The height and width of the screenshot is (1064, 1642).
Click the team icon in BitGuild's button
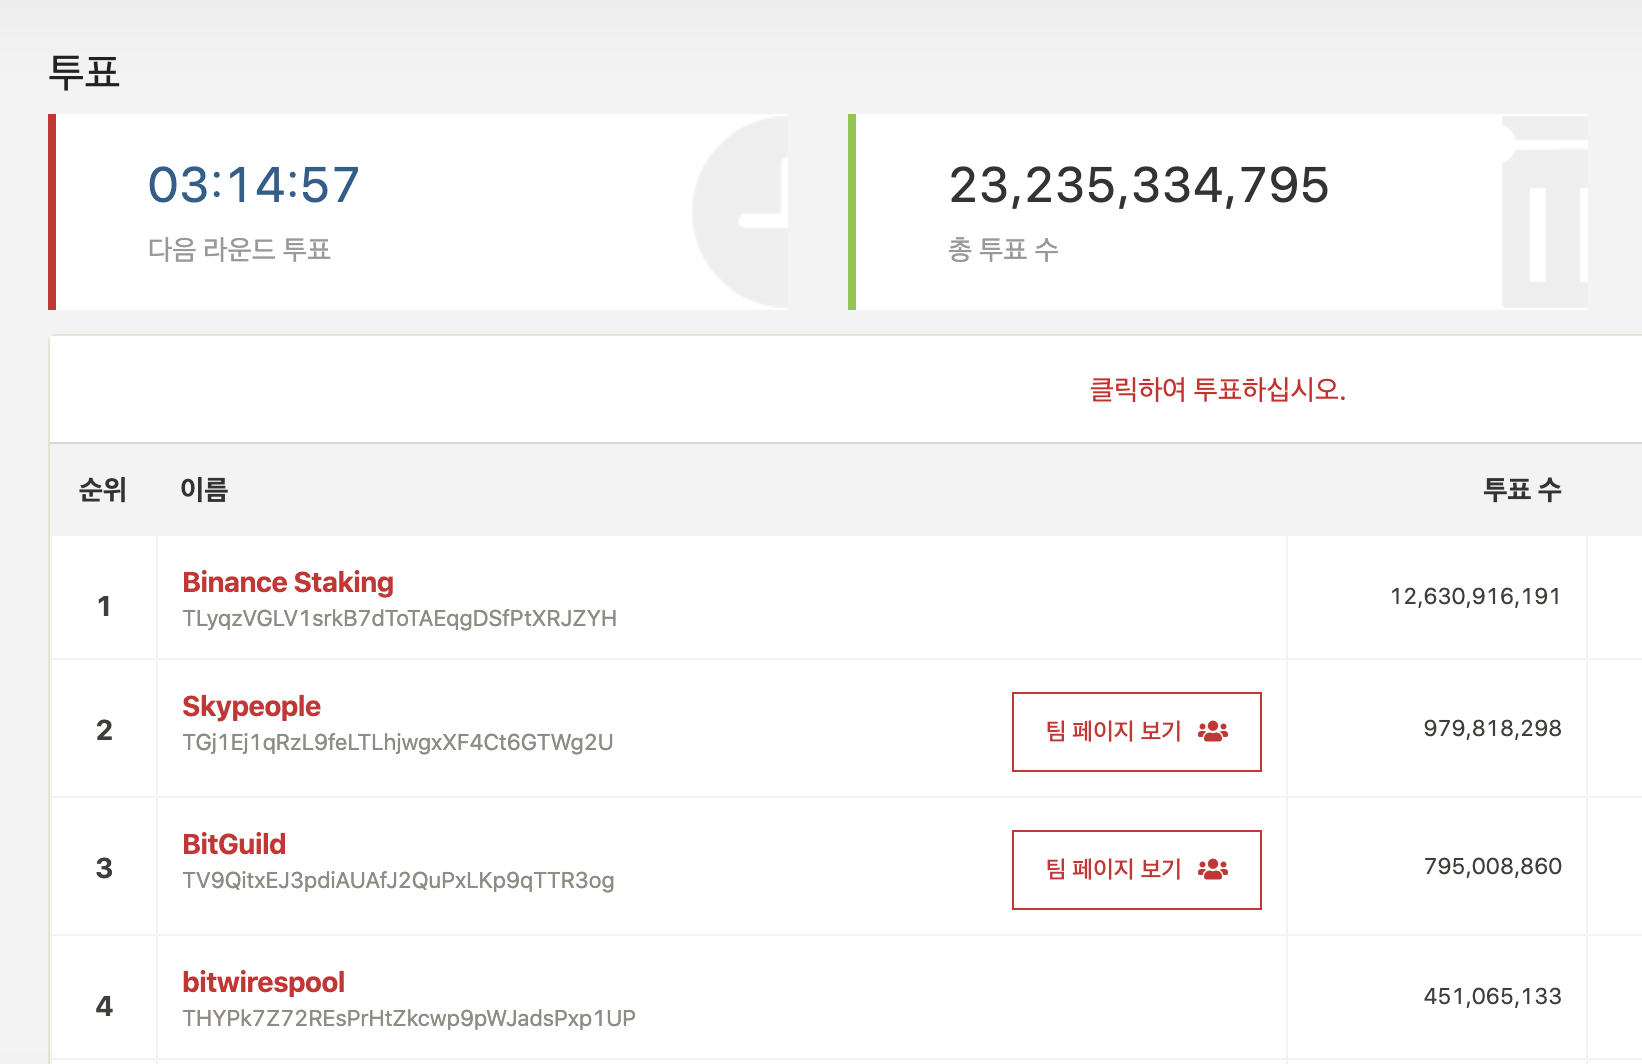[x=1213, y=870]
